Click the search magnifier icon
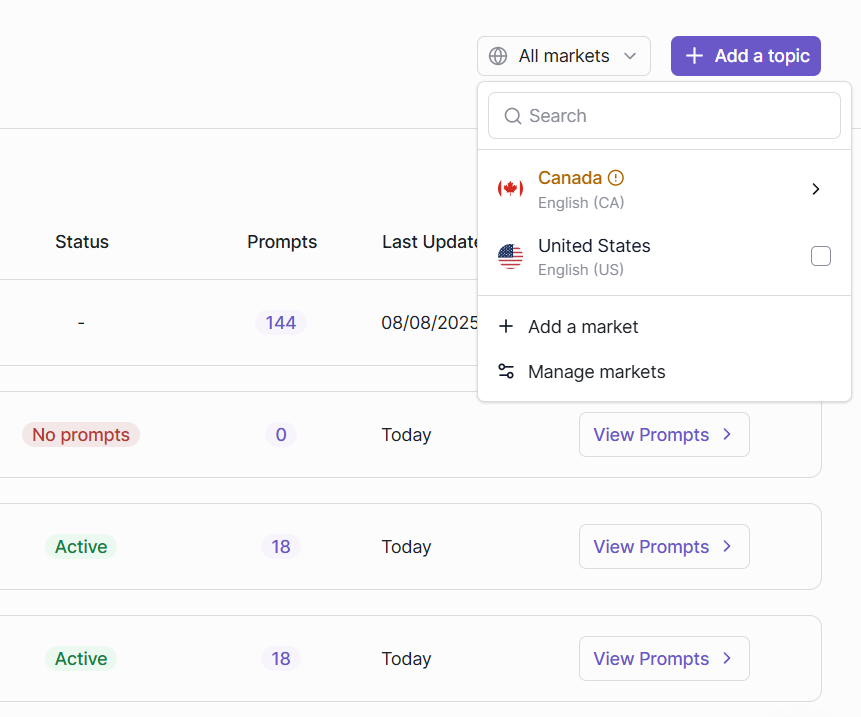 click(x=513, y=116)
